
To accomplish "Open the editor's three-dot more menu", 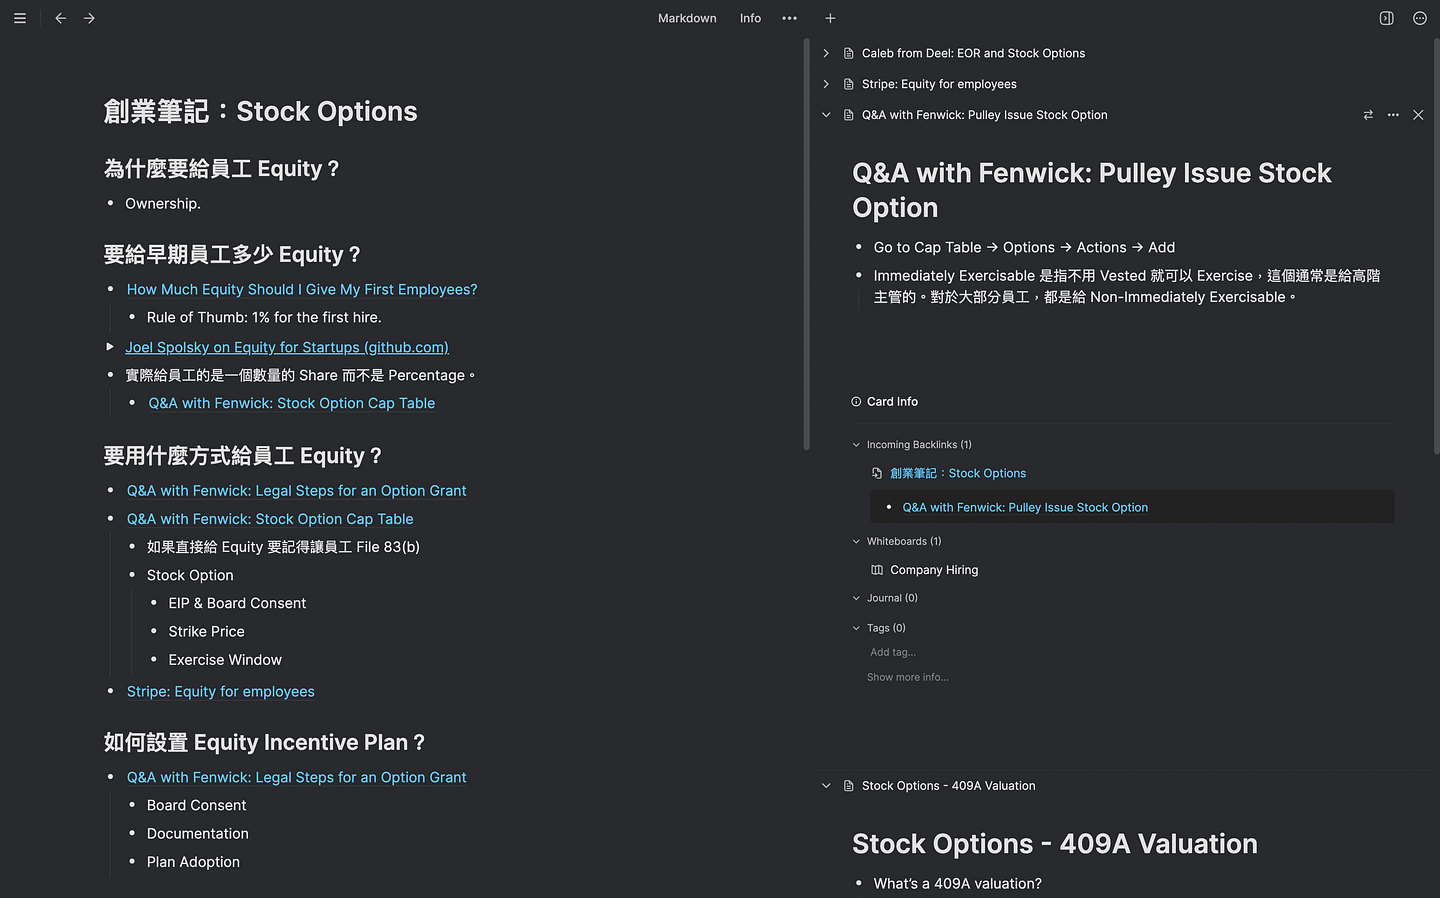I will (x=789, y=18).
